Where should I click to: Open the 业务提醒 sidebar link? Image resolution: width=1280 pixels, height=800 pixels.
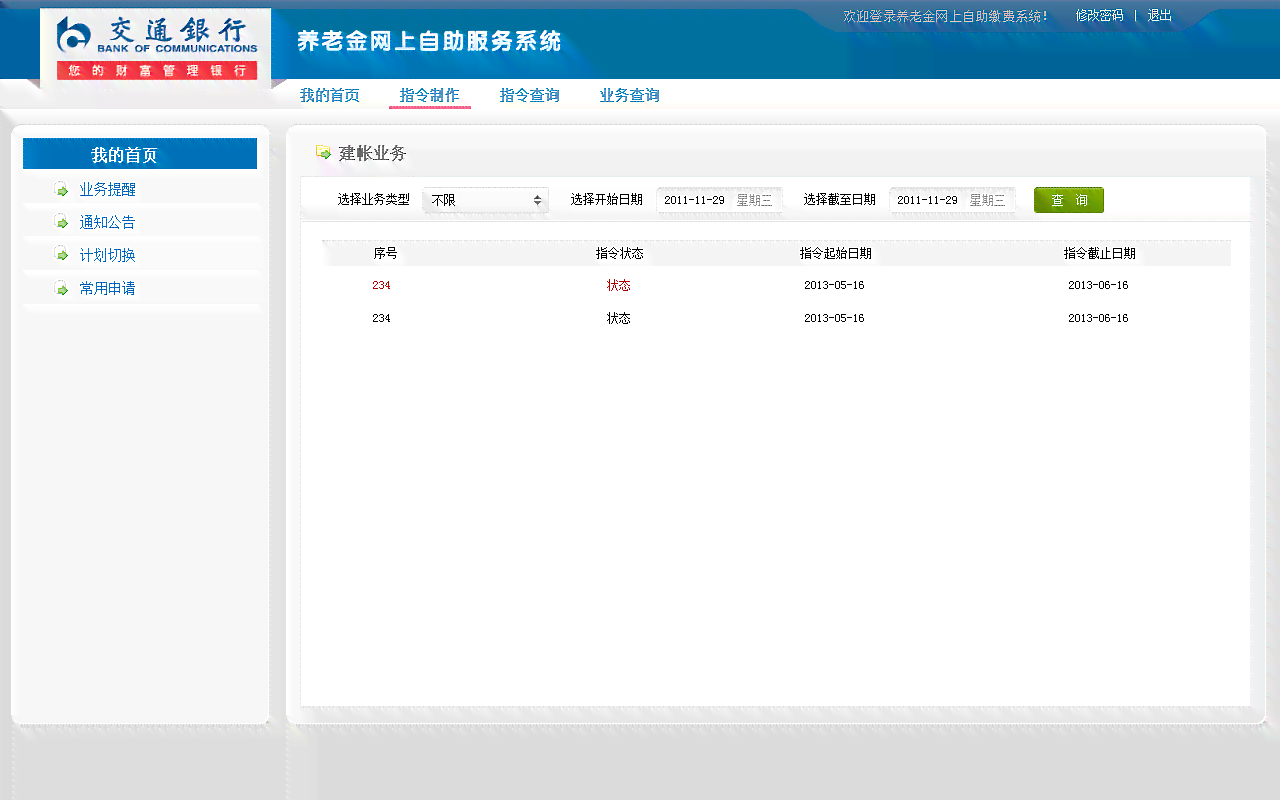[108, 190]
